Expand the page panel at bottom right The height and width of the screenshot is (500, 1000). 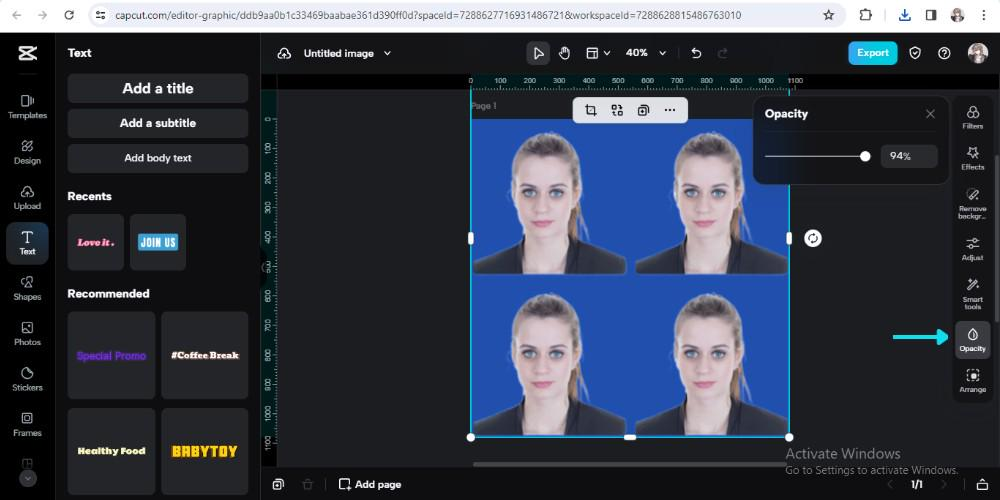982,485
